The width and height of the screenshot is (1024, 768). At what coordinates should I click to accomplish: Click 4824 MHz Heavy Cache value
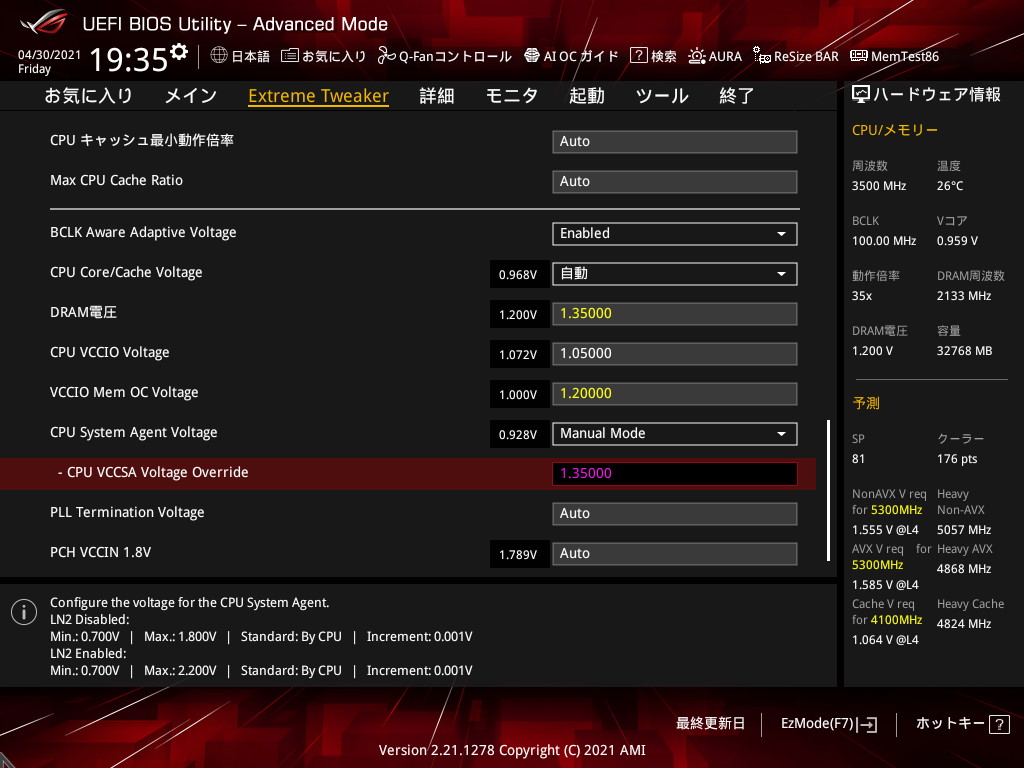pos(964,624)
